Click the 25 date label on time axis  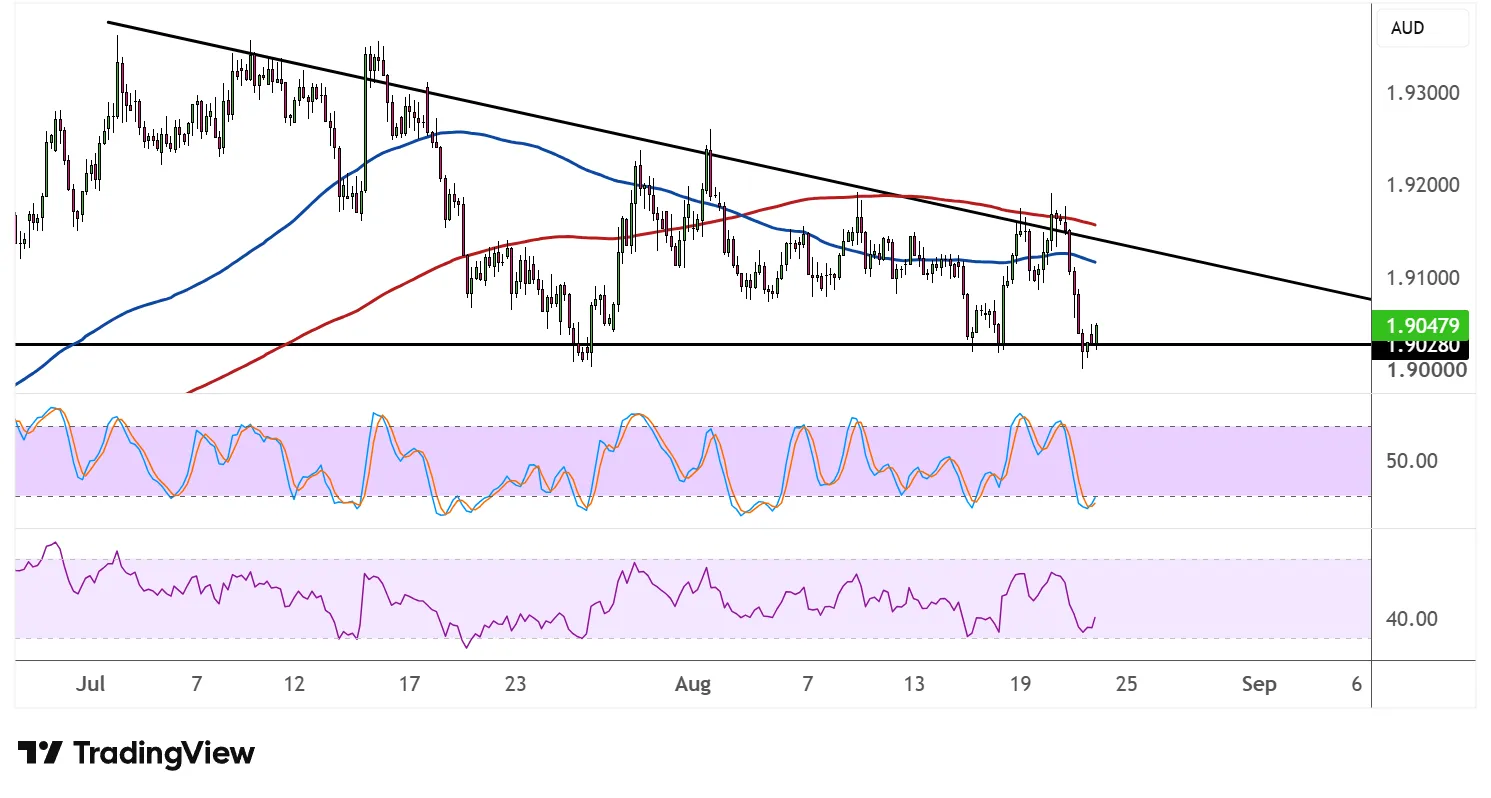(x=1126, y=685)
